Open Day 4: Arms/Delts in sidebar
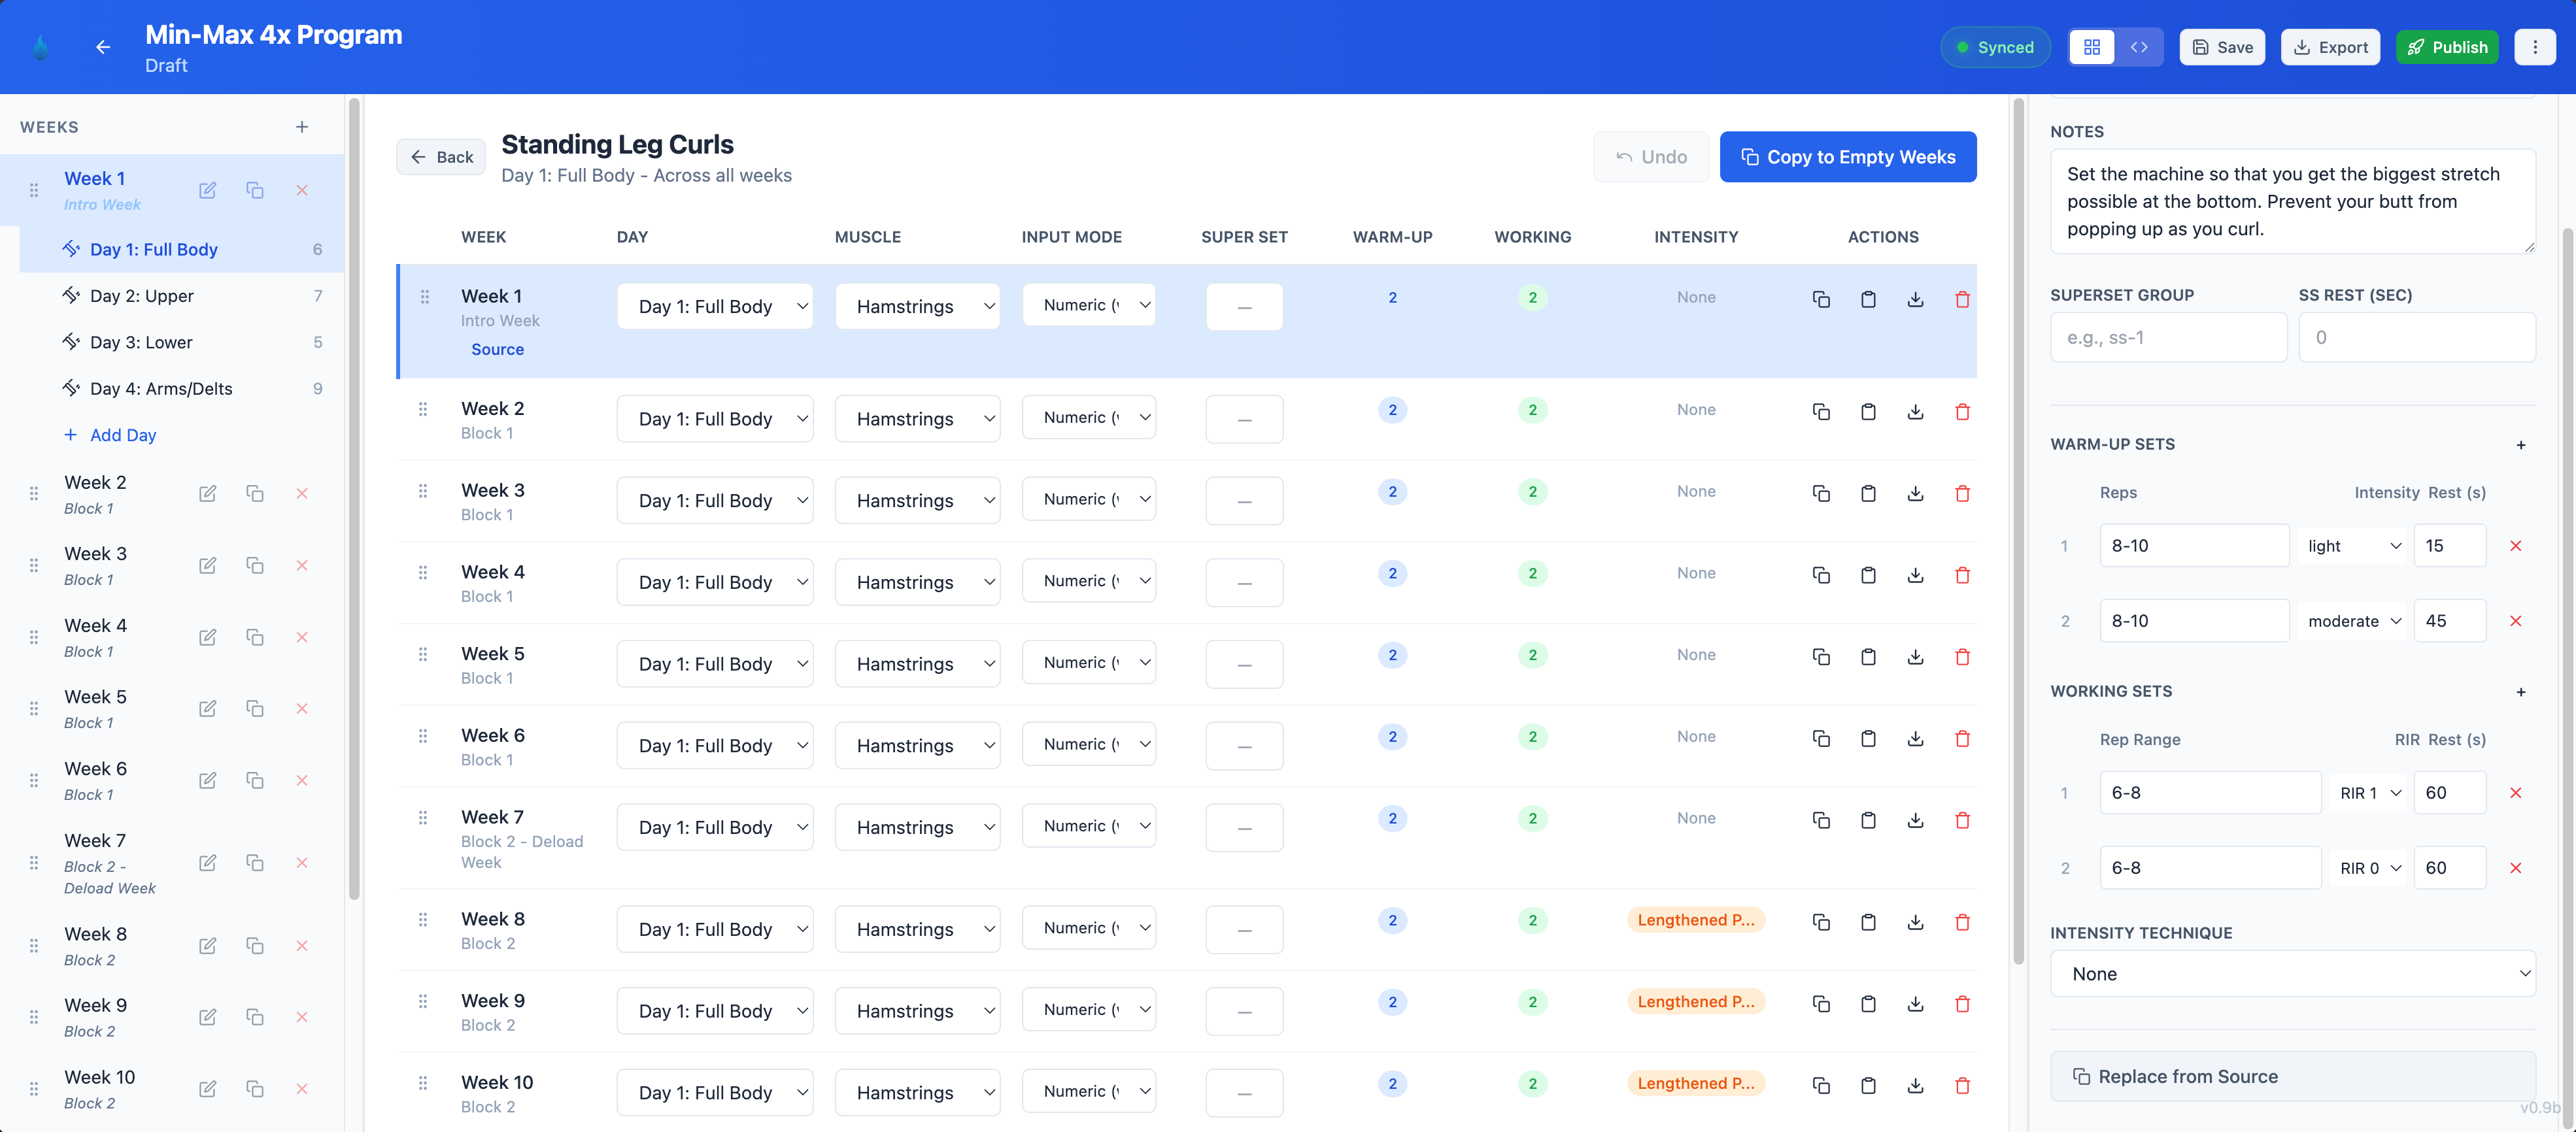This screenshot has width=2576, height=1132. [161, 389]
